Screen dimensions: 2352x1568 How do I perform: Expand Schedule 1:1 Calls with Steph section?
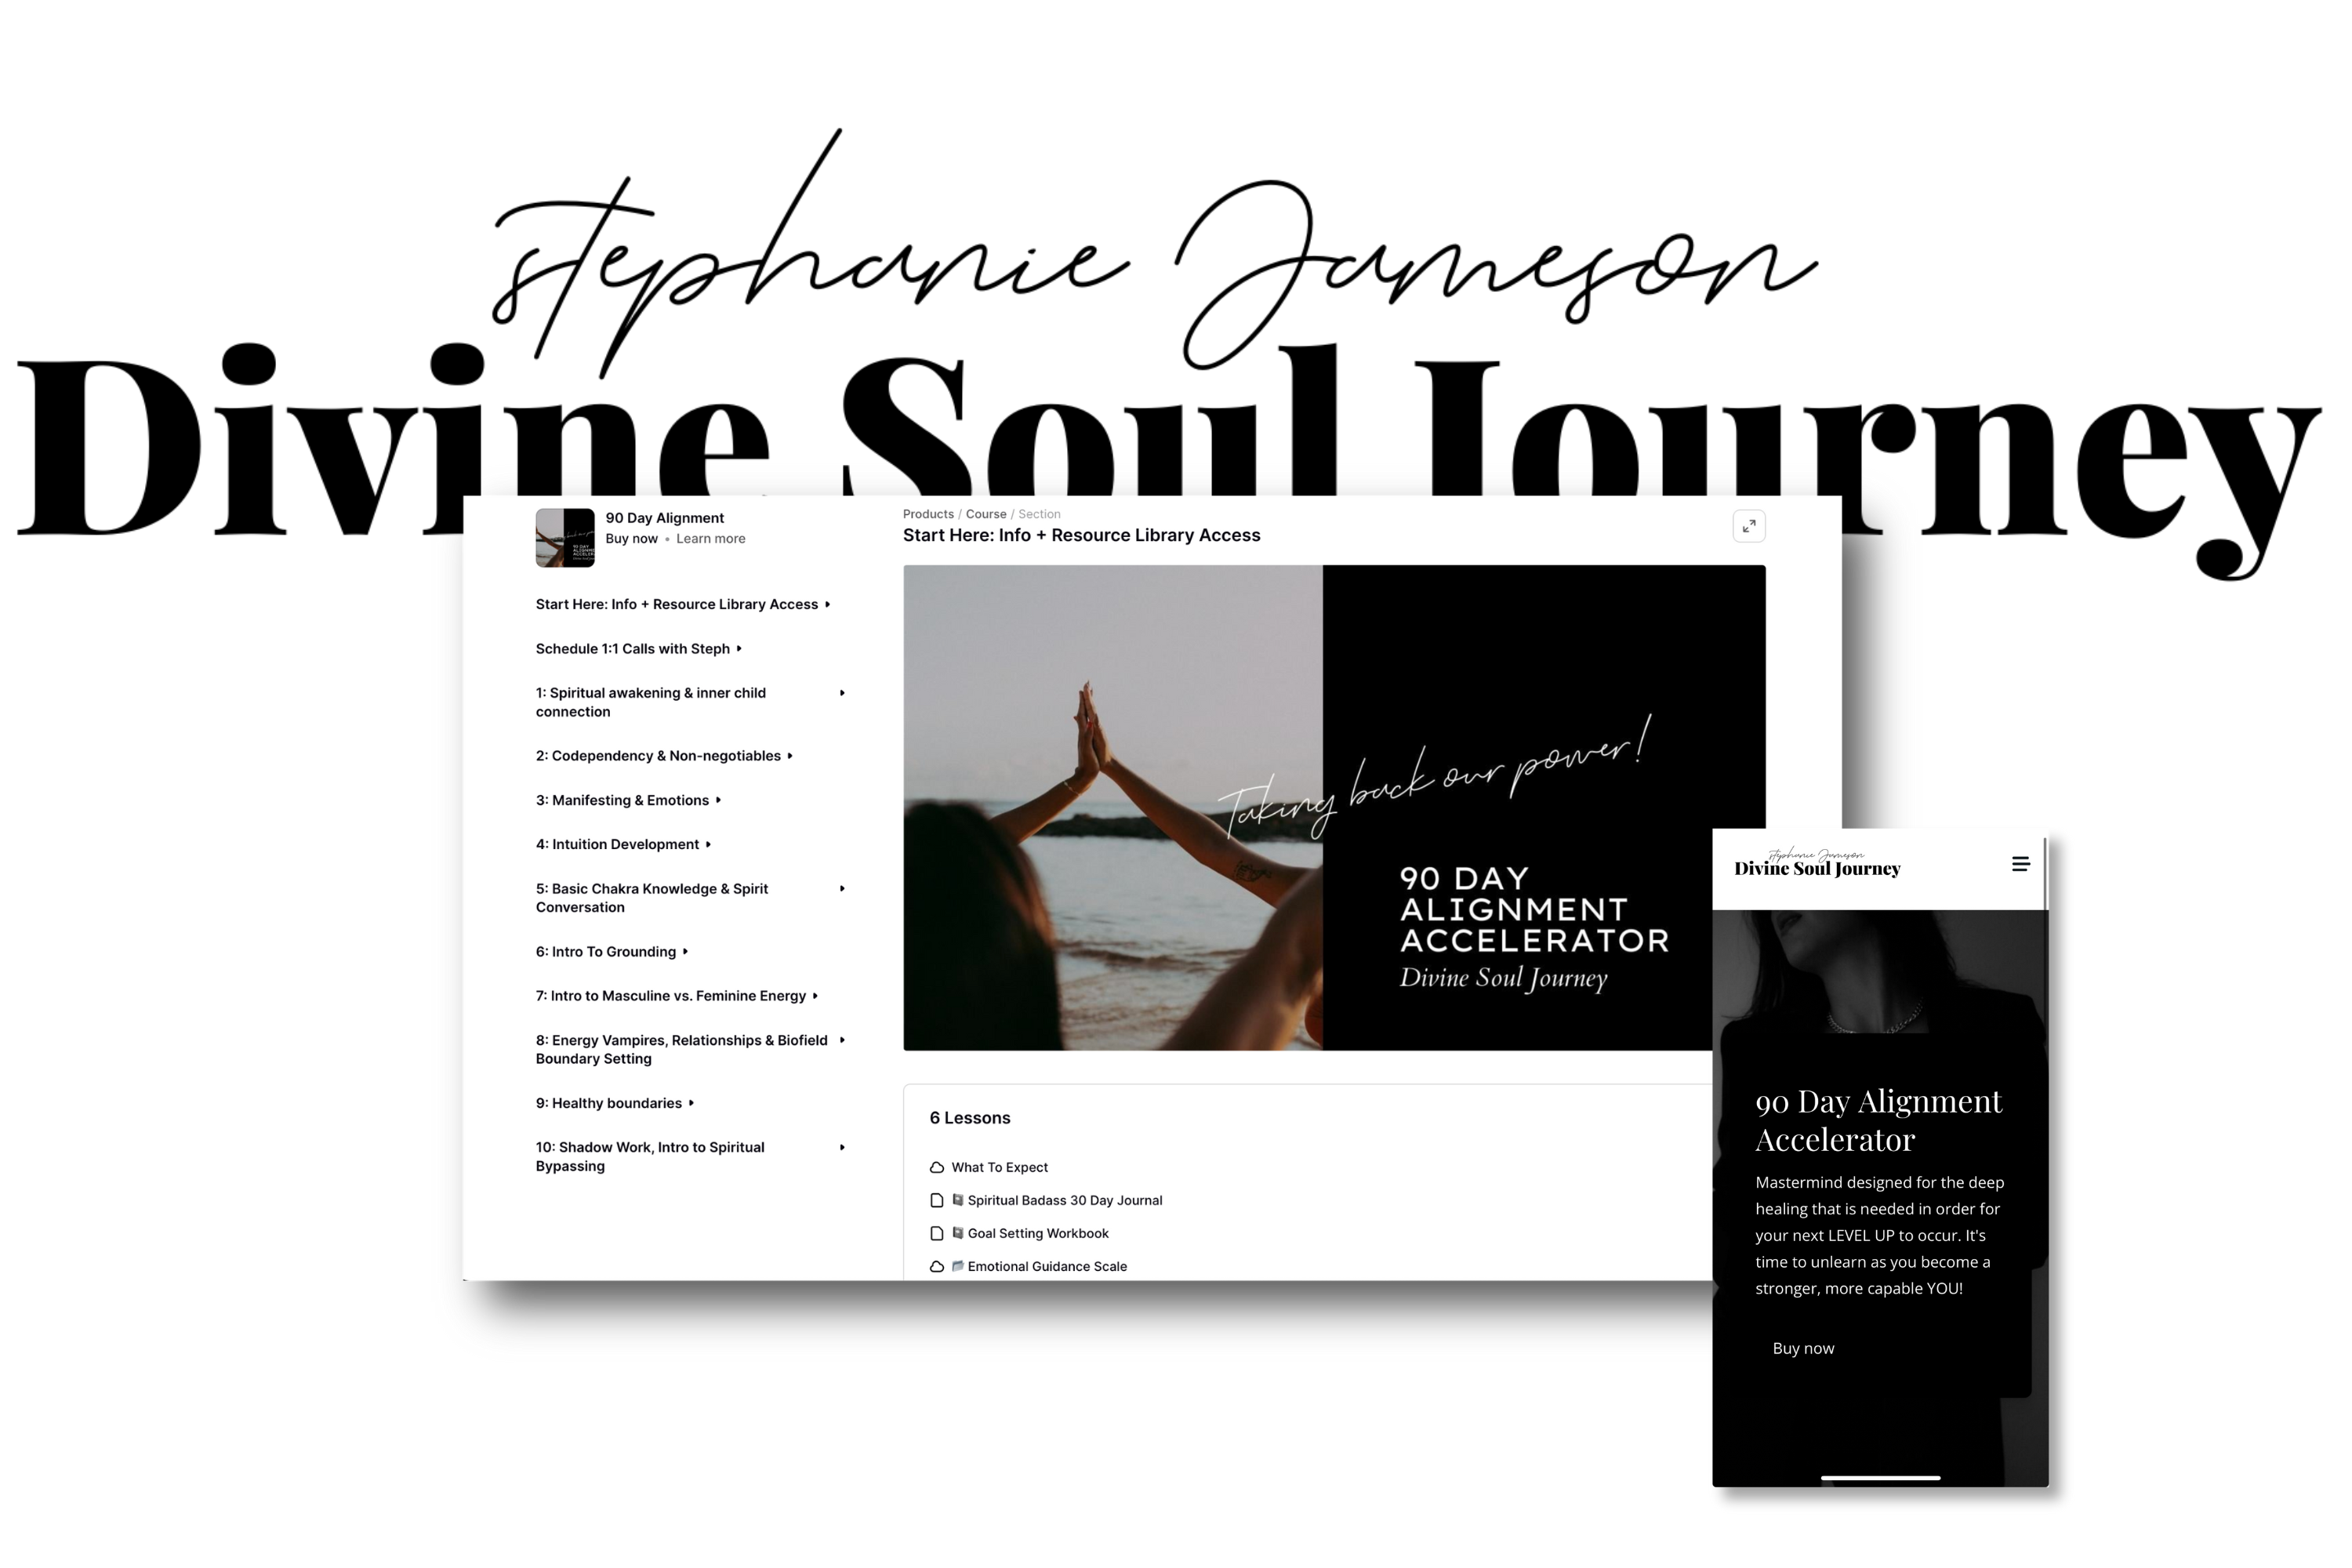[739, 649]
